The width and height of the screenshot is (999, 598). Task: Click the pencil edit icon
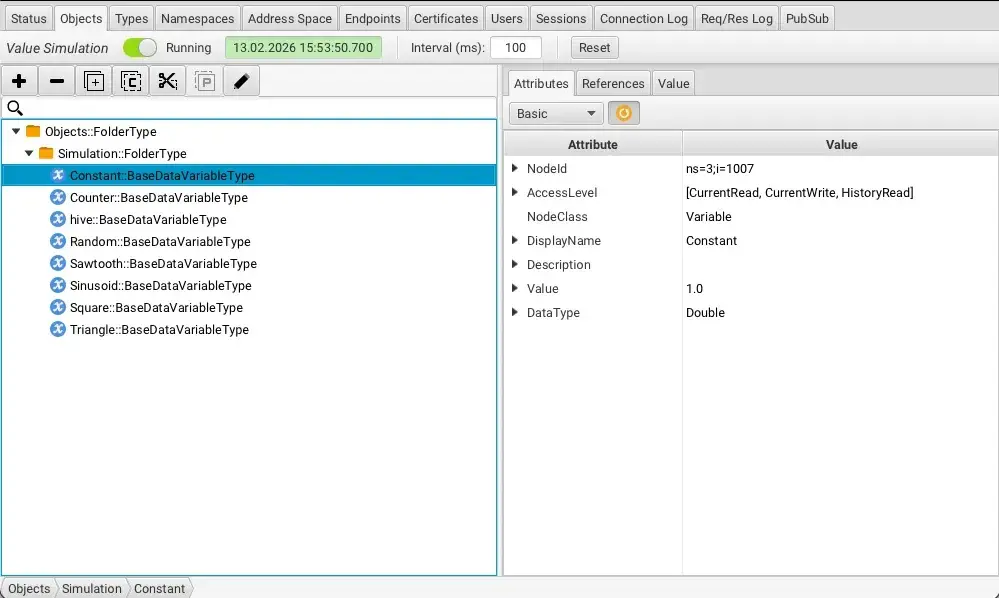coord(241,81)
